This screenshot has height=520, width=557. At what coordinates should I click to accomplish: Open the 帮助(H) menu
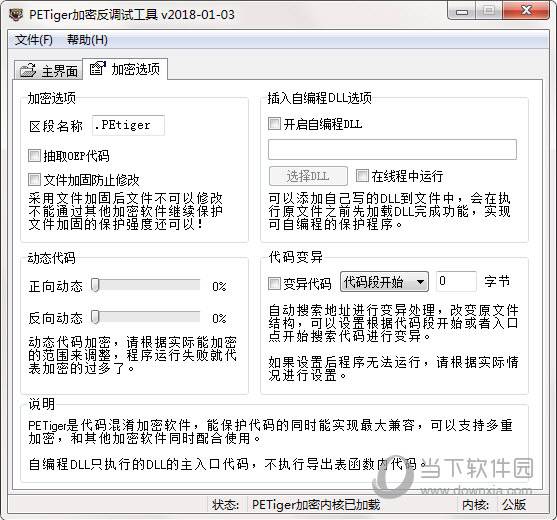tap(87, 40)
